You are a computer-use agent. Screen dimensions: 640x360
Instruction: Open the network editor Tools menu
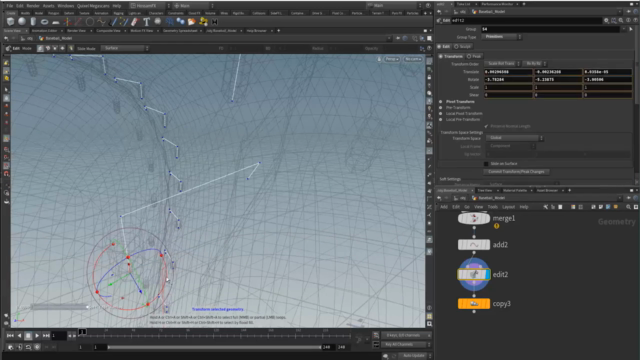[x=493, y=207]
